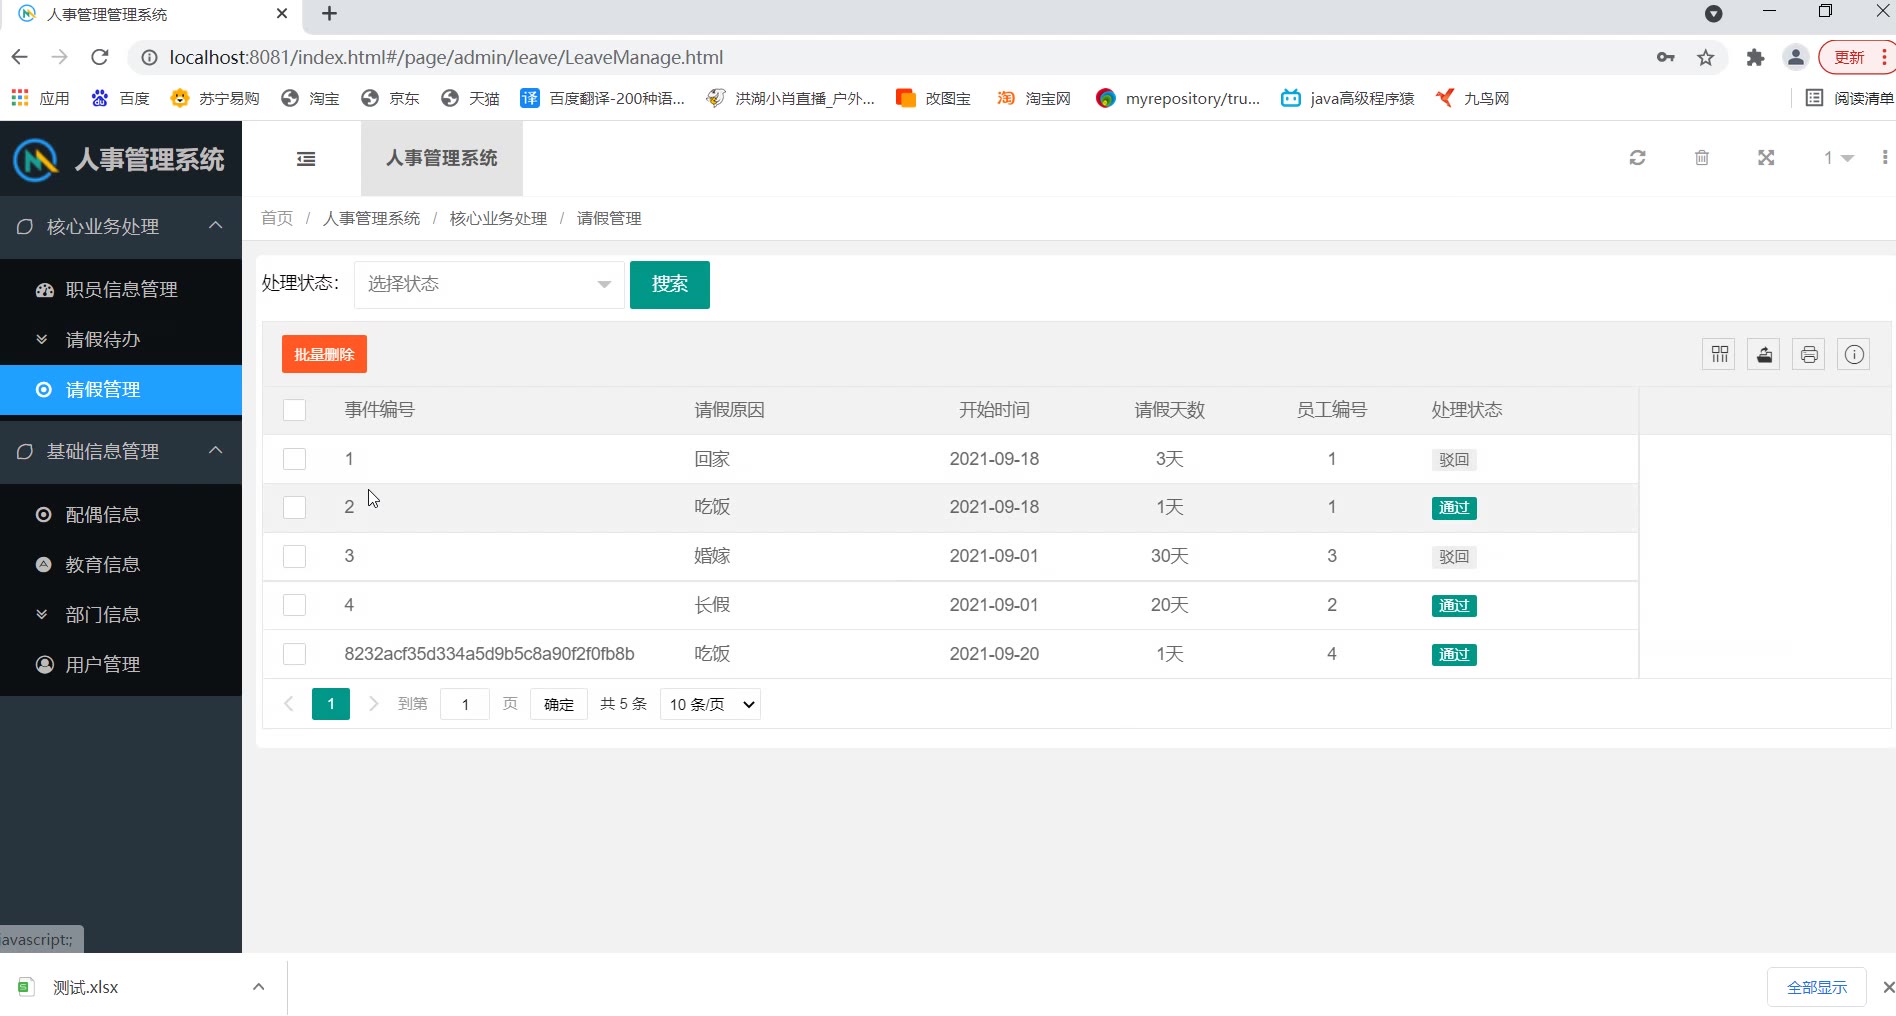Open the 10 条/页 page size dropdown
The width and height of the screenshot is (1896, 1016).
(710, 704)
